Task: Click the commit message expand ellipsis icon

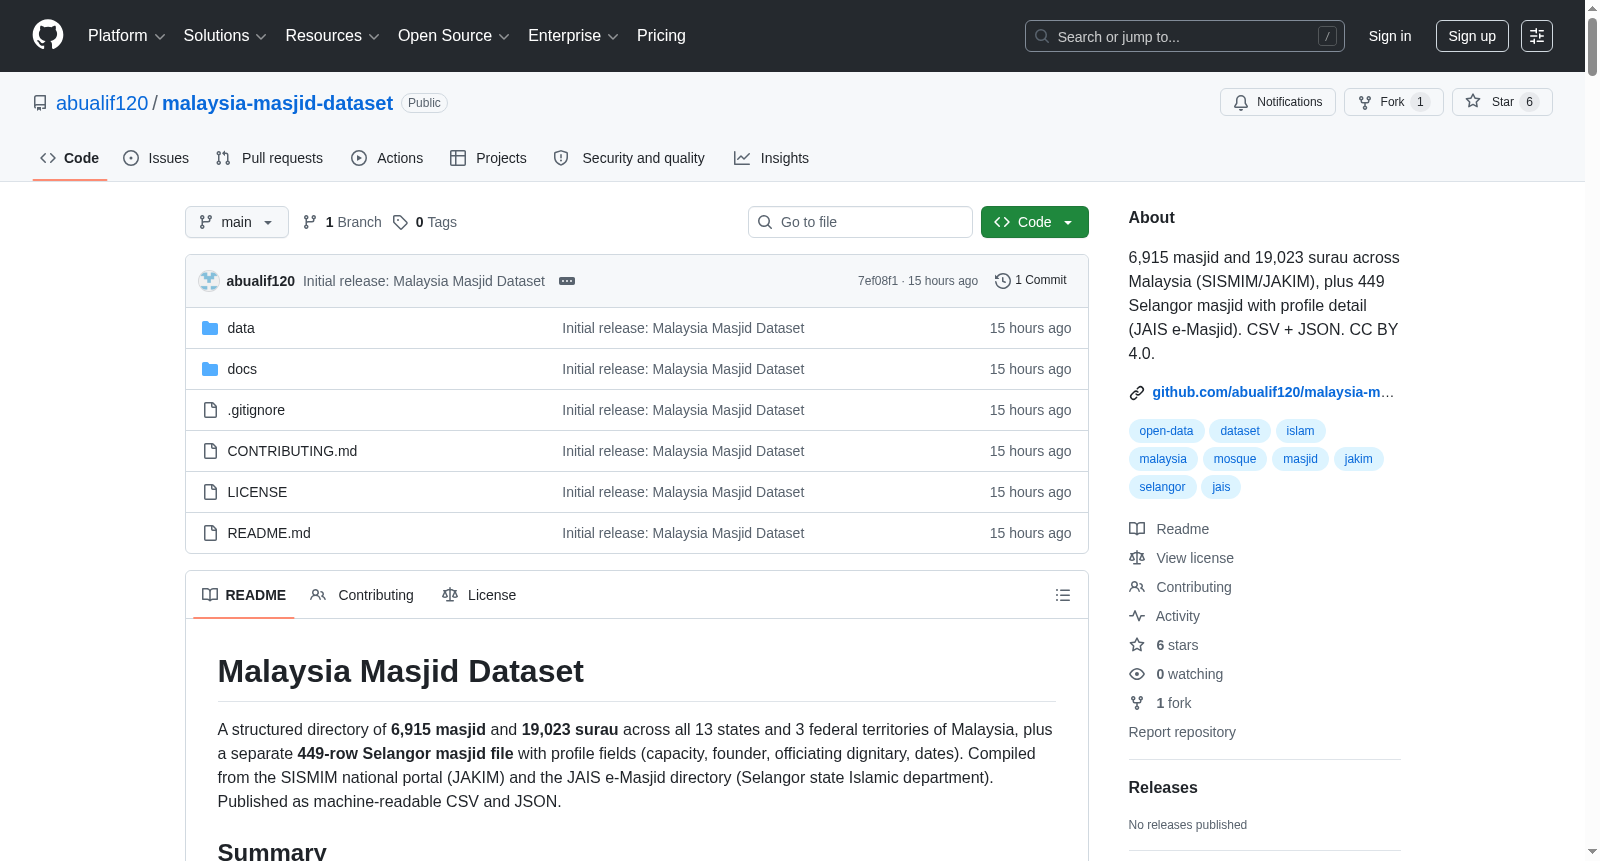Action: click(567, 281)
